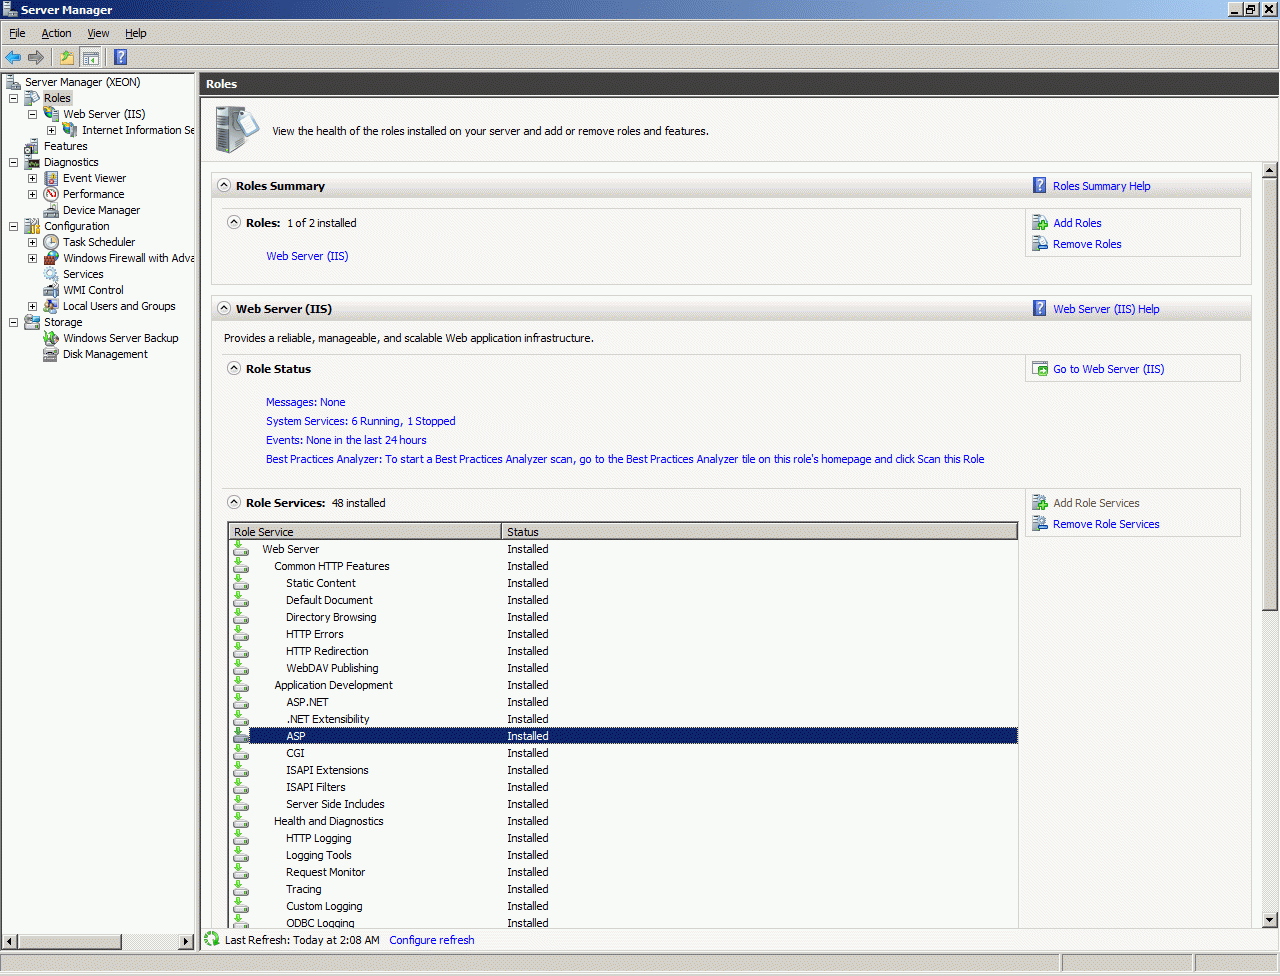
Task: Select the Server Side Includes row
Action: (624, 804)
